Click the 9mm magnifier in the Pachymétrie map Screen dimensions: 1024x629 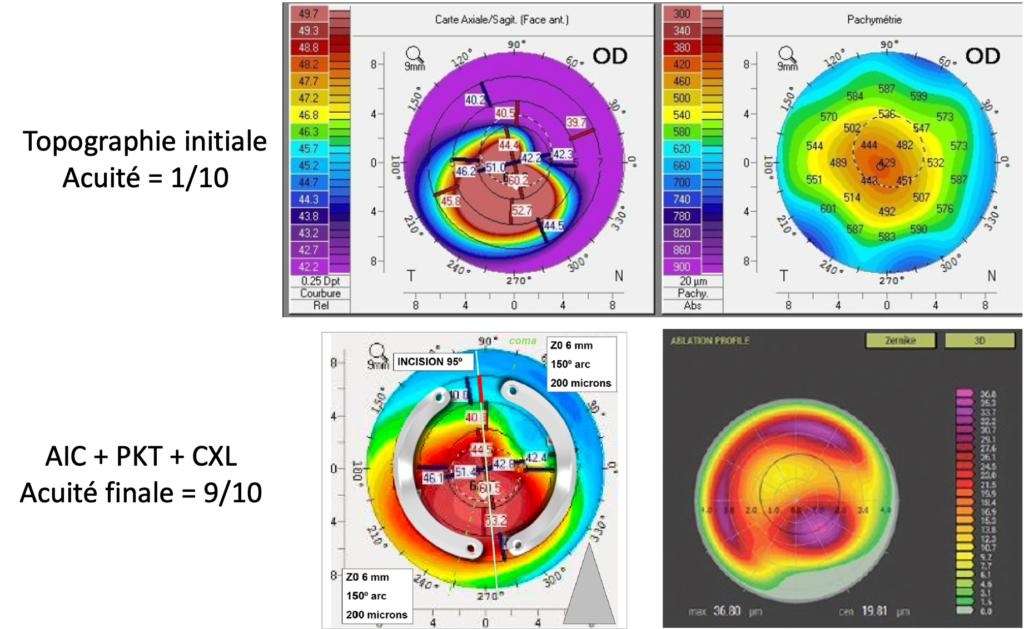(788, 58)
